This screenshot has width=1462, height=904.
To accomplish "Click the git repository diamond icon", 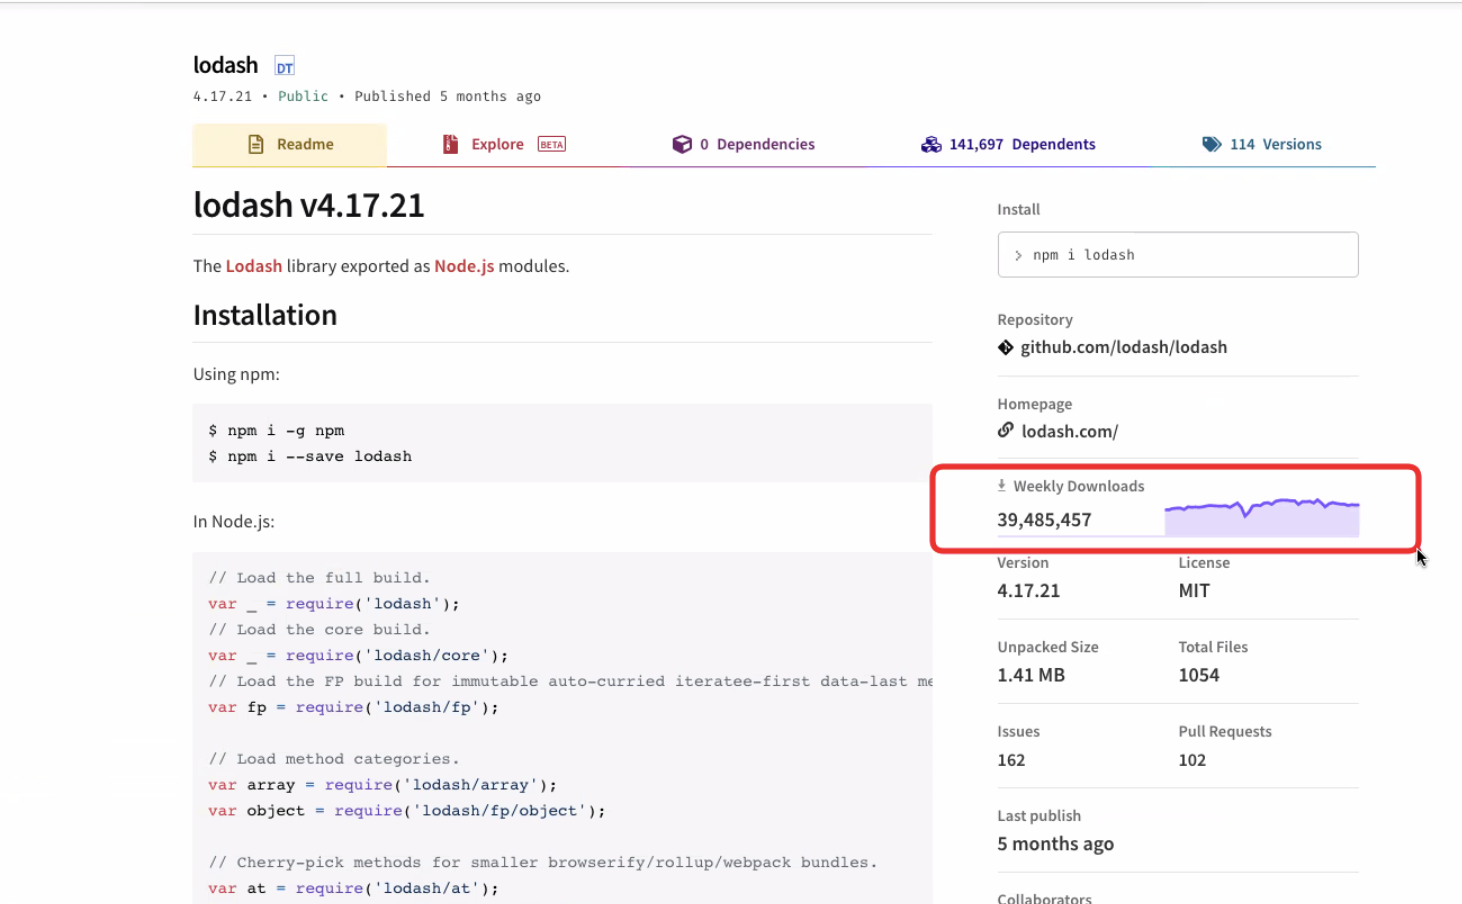I will (x=1006, y=347).
